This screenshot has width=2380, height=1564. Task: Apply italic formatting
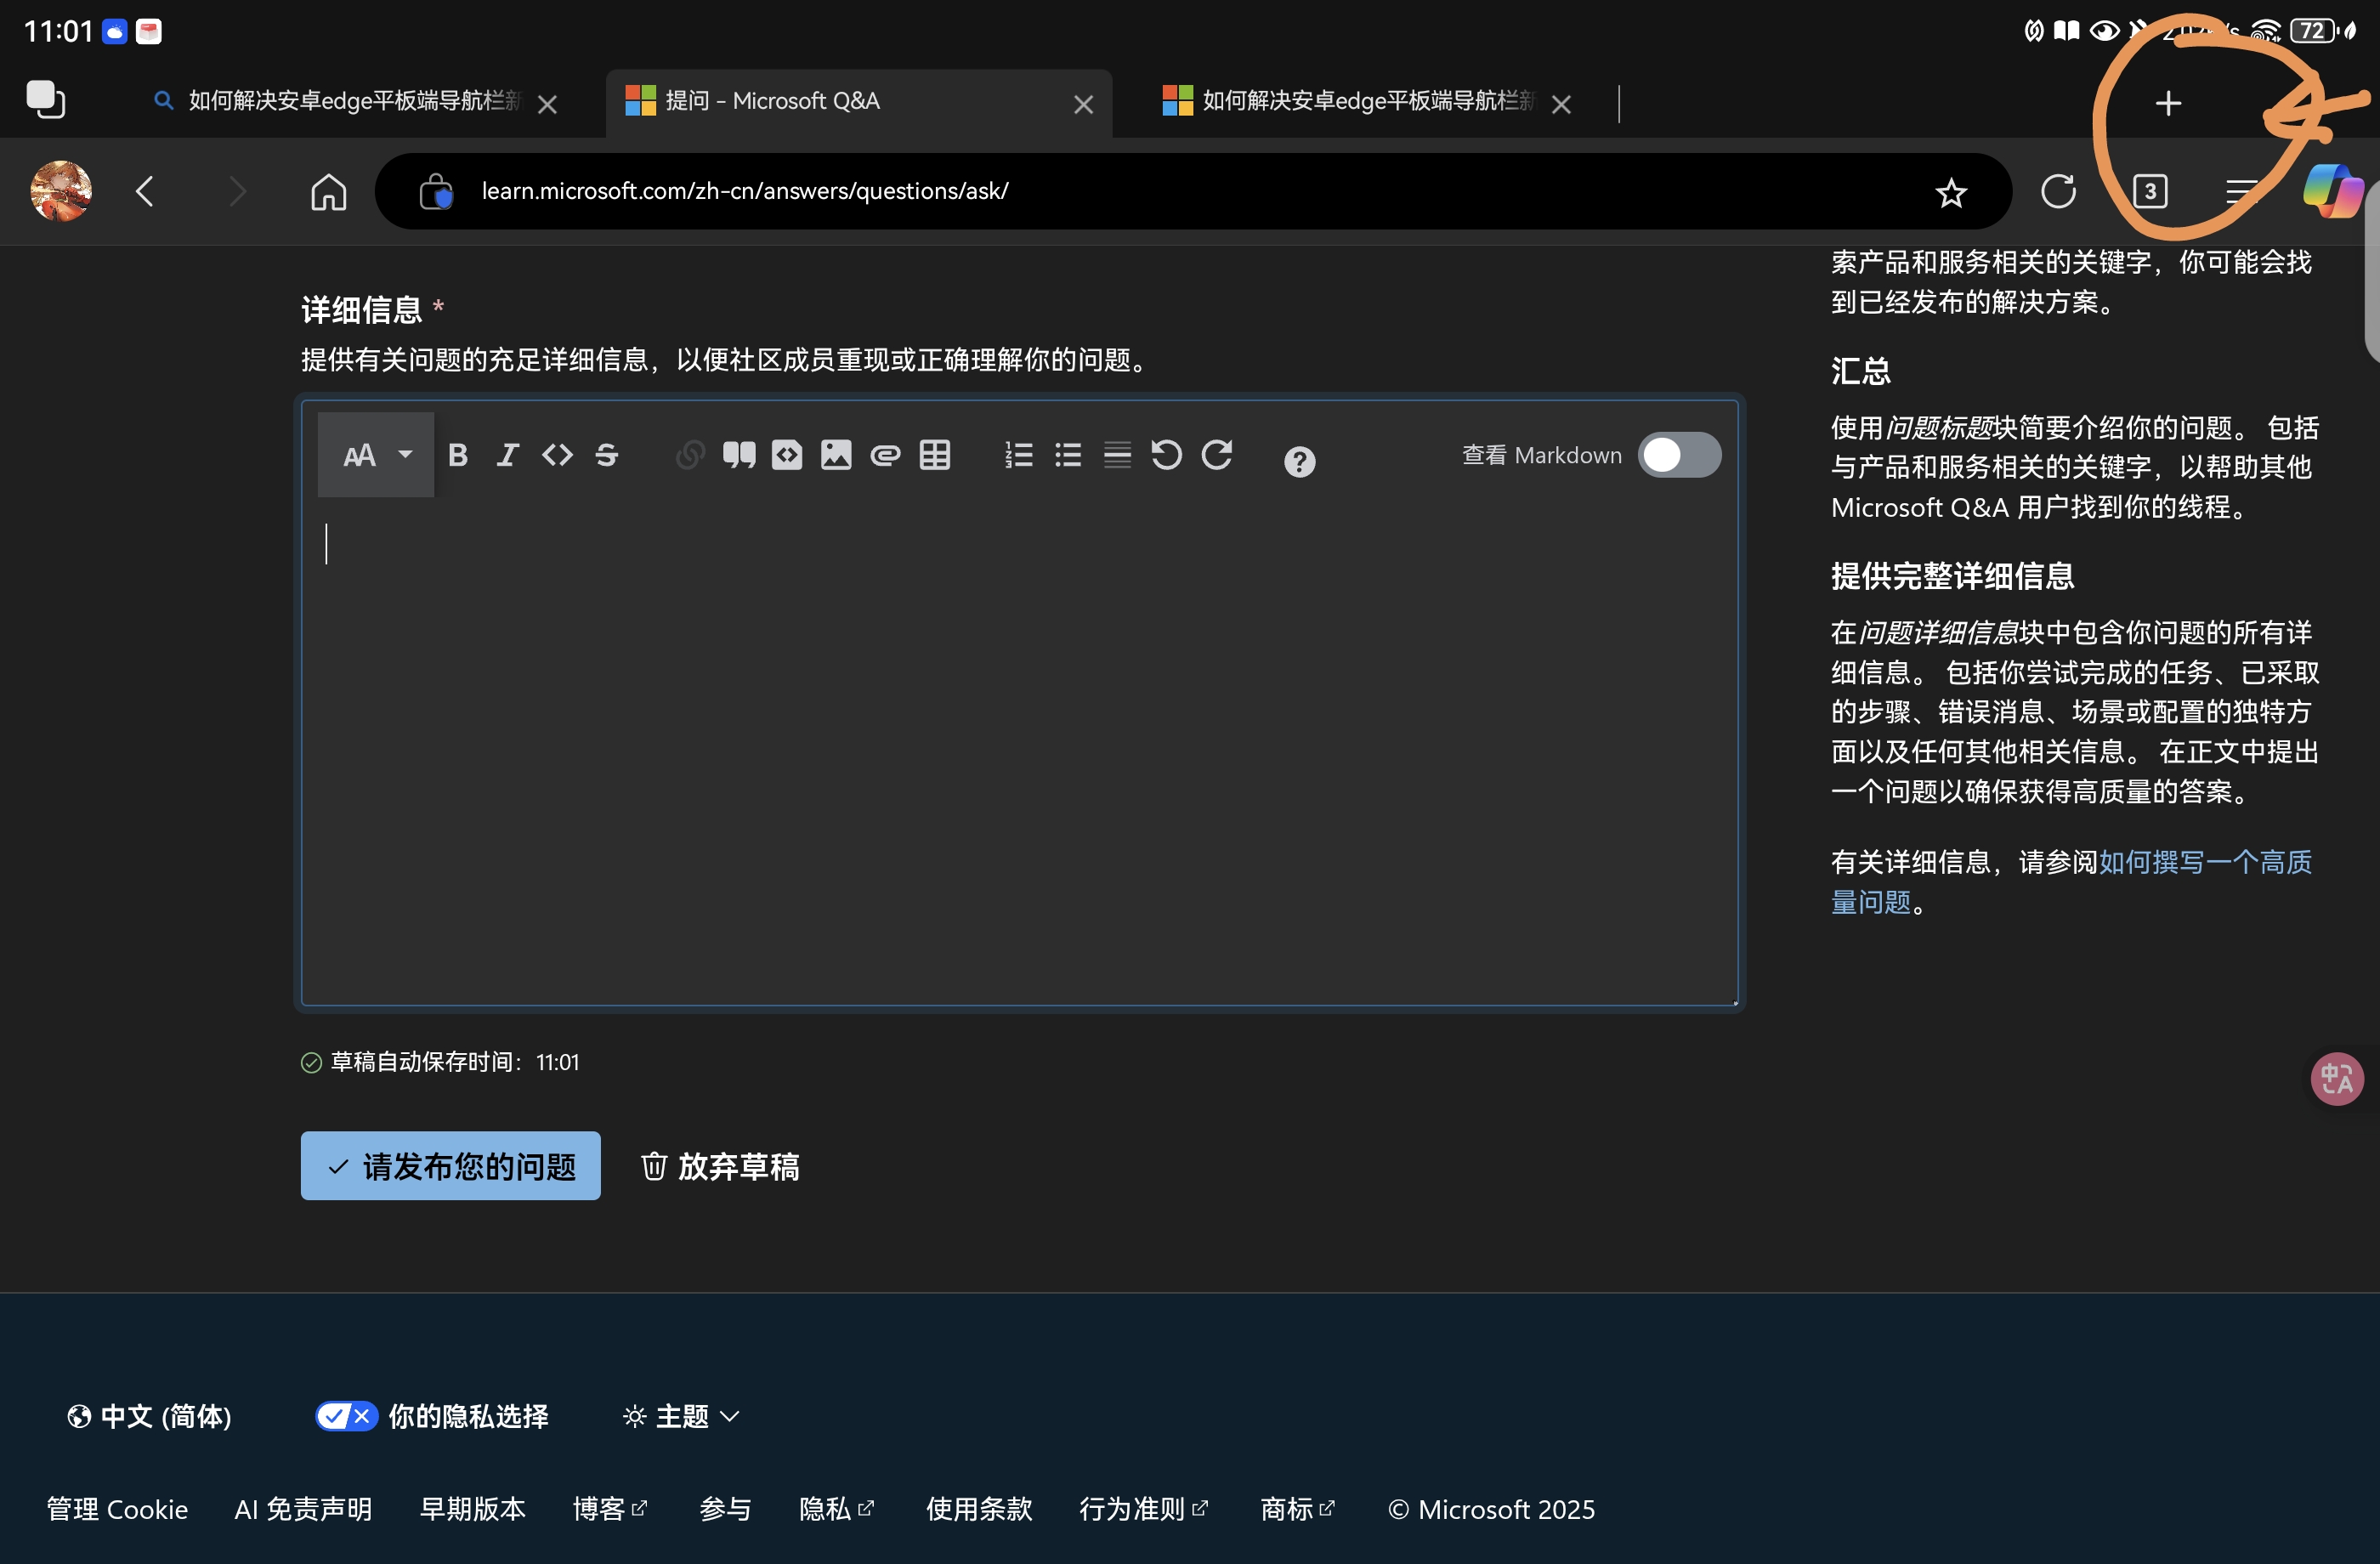click(507, 455)
